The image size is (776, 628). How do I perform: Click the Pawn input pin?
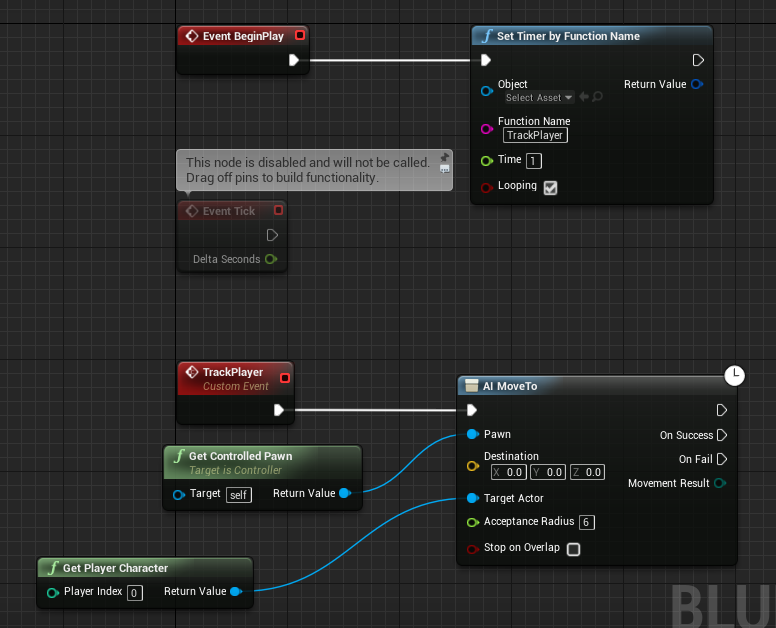pos(473,434)
